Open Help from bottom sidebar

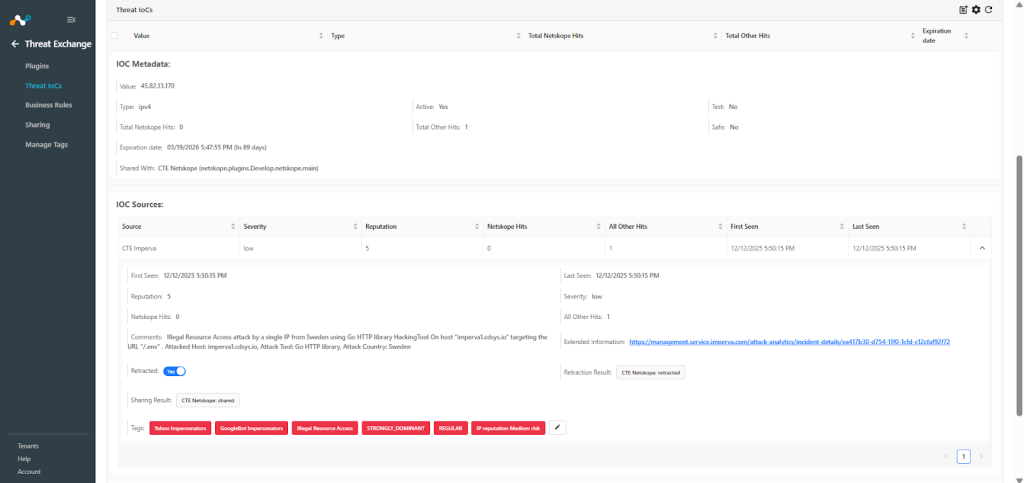coord(24,459)
